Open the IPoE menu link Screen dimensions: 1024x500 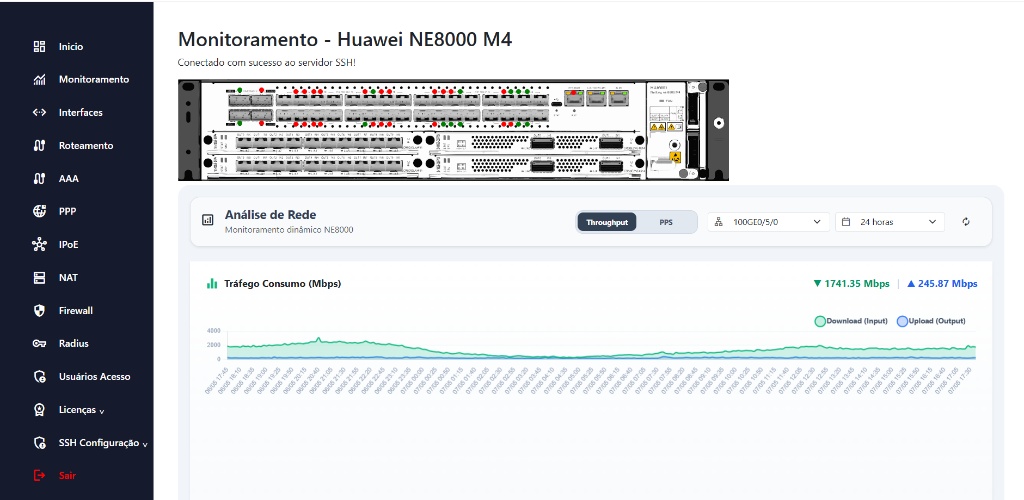[69, 245]
